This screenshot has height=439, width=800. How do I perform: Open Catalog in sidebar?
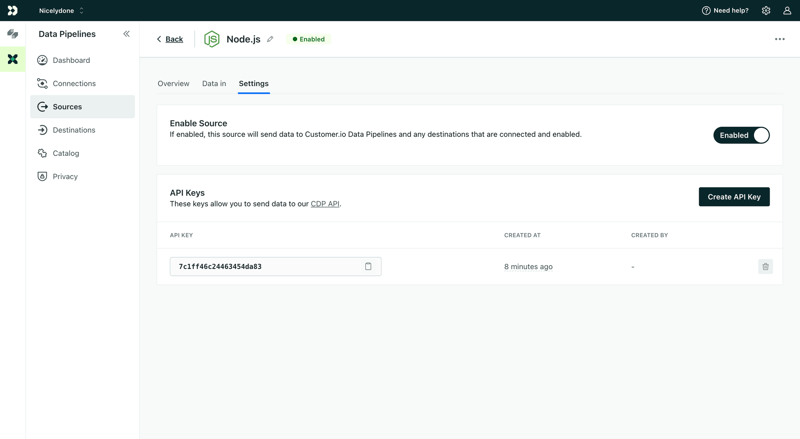pos(82,153)
